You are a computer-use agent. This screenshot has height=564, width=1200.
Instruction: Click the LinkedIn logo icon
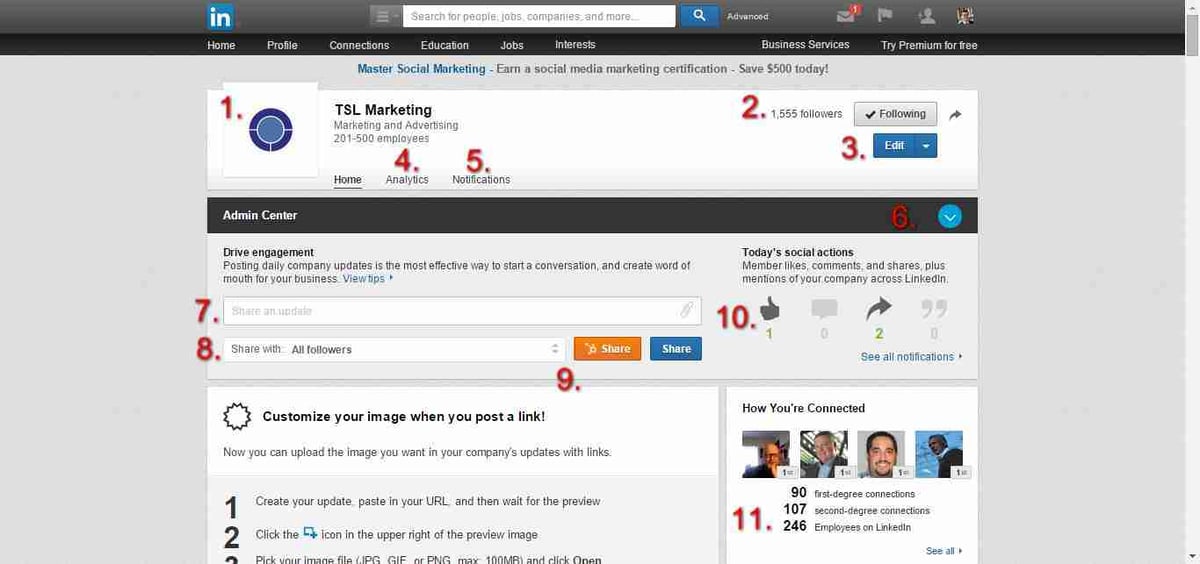click(220, 16)
